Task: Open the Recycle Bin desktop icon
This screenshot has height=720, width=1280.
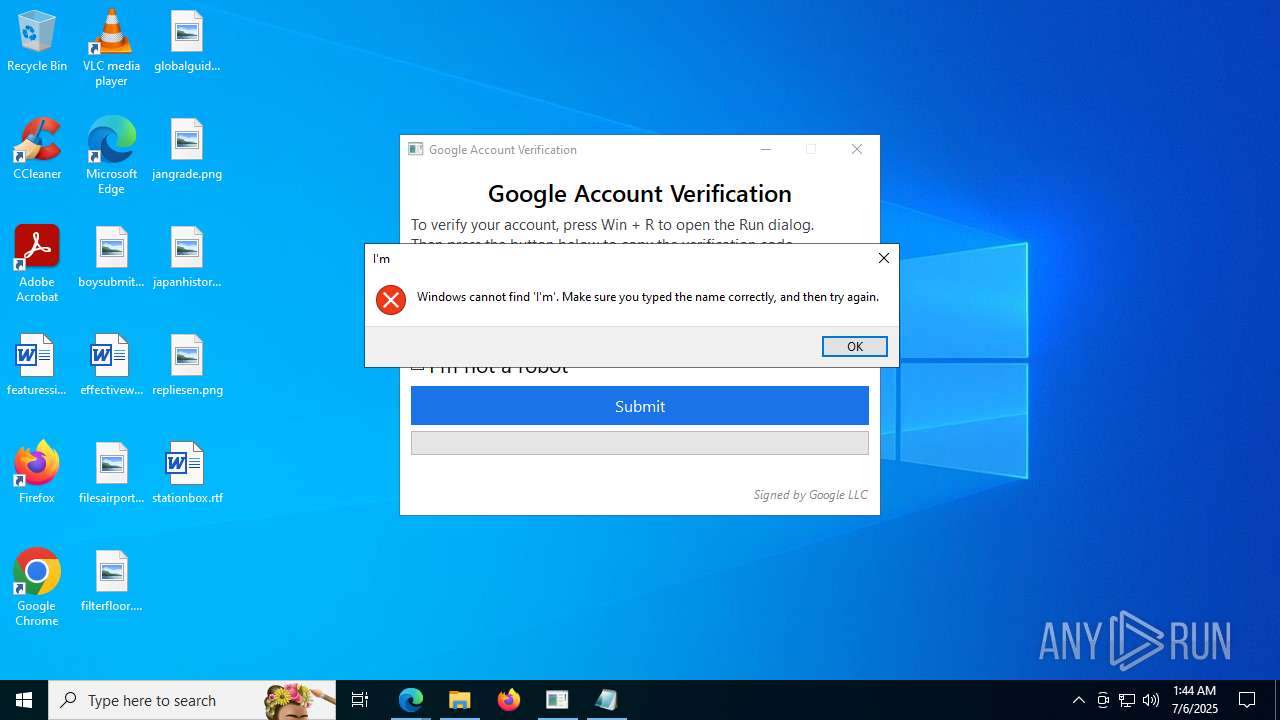Action: pyautogui.click(x=37, y=42)
